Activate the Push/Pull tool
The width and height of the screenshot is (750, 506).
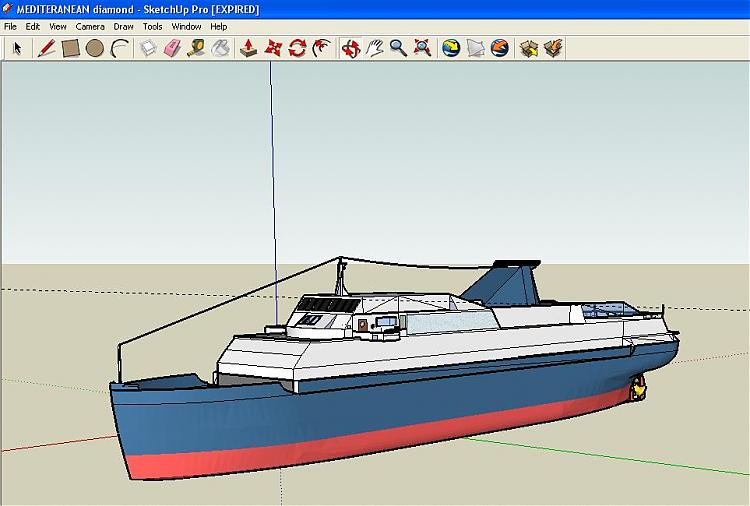[249, 48]
